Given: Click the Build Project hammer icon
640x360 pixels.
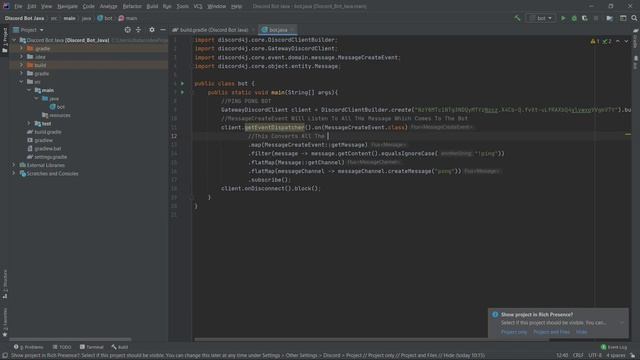Looking at the screenshot, I should point(517,18).
